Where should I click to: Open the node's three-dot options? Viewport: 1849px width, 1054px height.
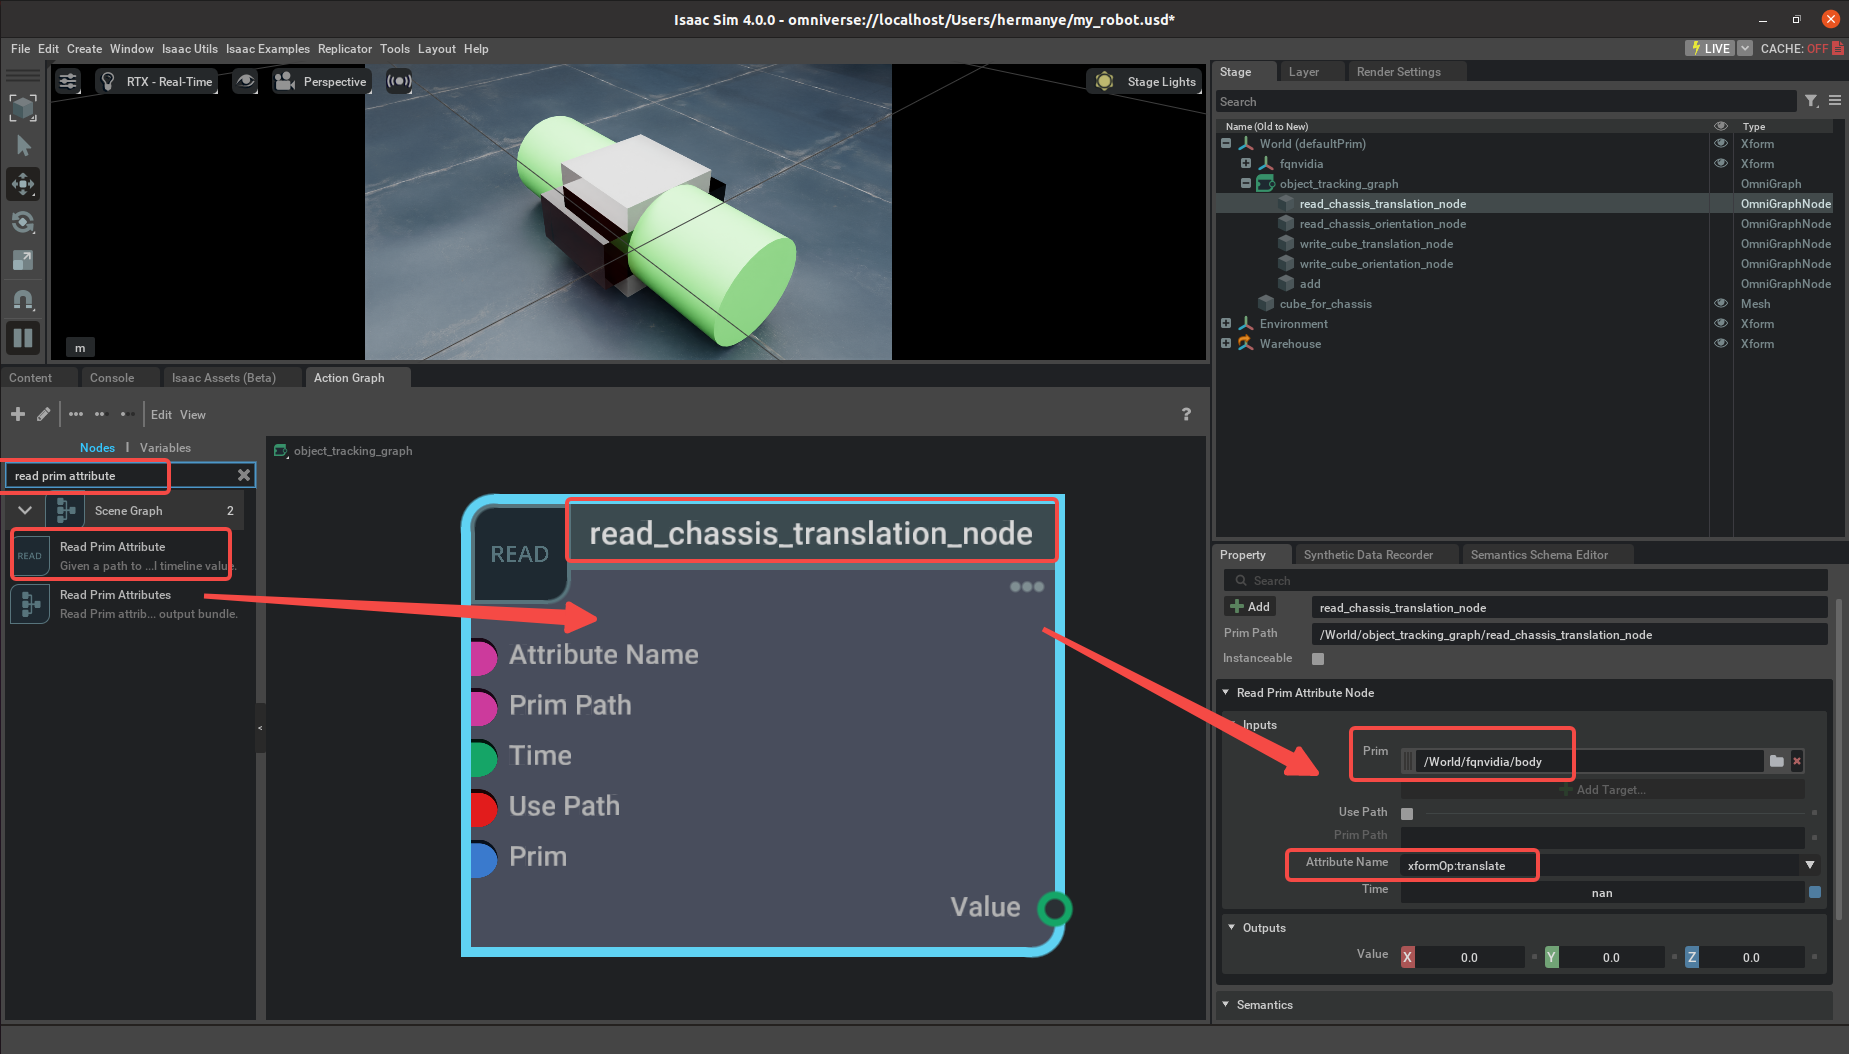pos(1026,587)
